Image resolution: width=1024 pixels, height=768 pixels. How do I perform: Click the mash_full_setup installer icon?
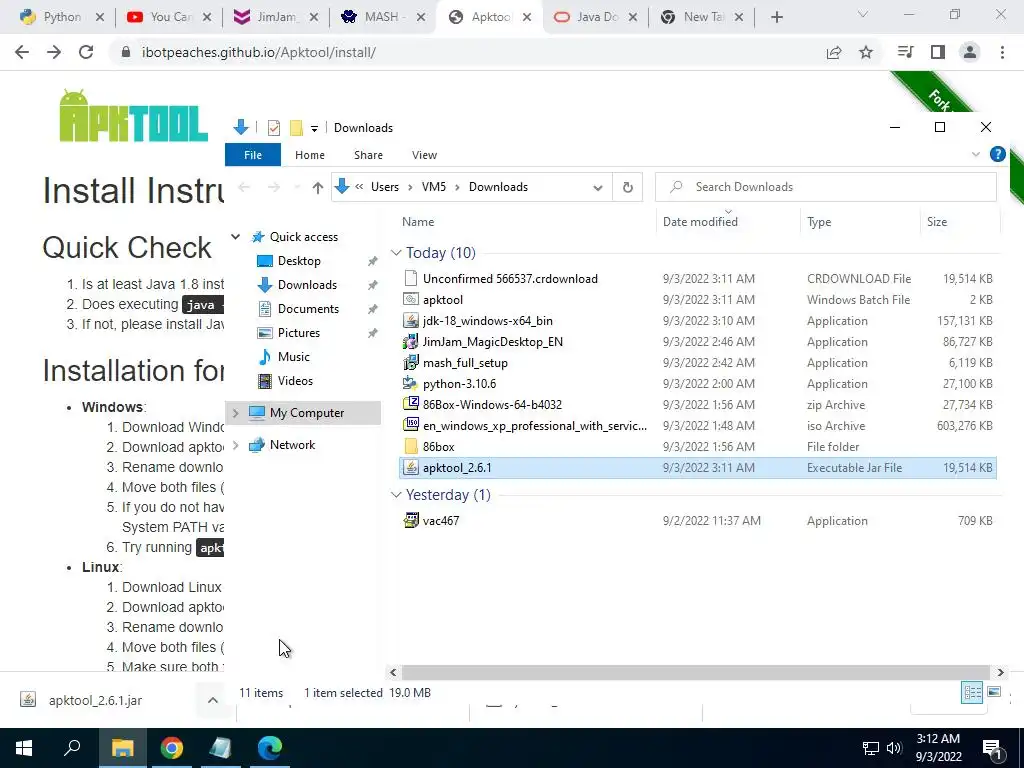point(411,362)
